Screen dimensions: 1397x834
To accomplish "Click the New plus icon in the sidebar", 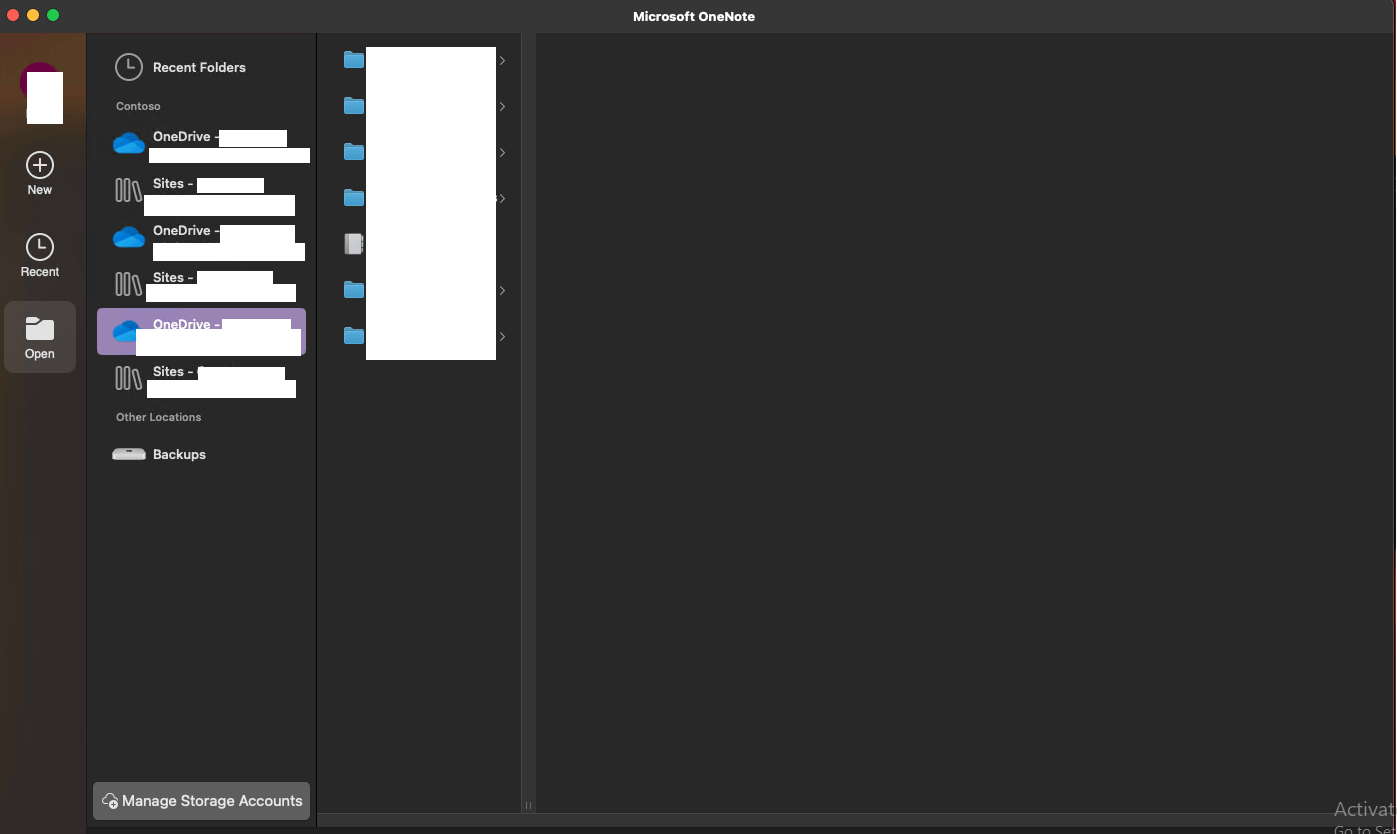I will (40, 165).
